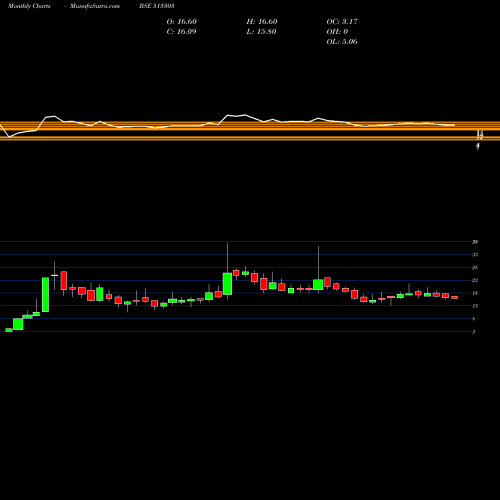
Task: Click the price axis label '3'
Action: coord(474,332)
